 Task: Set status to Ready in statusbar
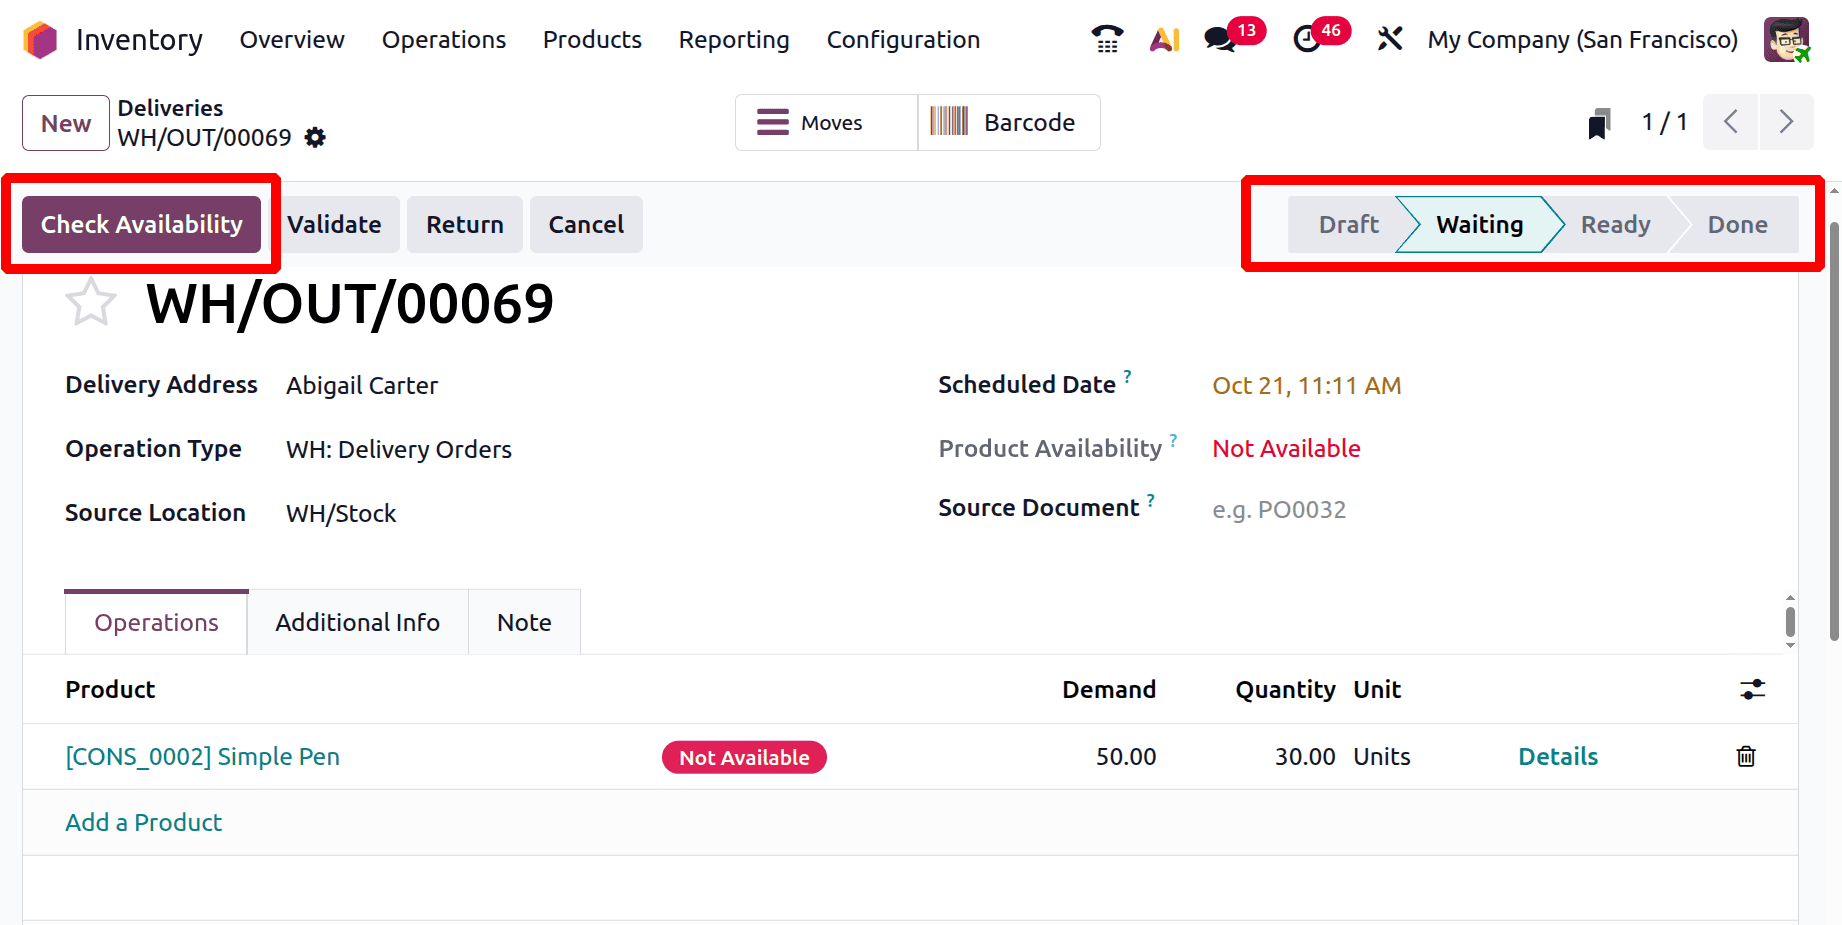[1615, 225]
